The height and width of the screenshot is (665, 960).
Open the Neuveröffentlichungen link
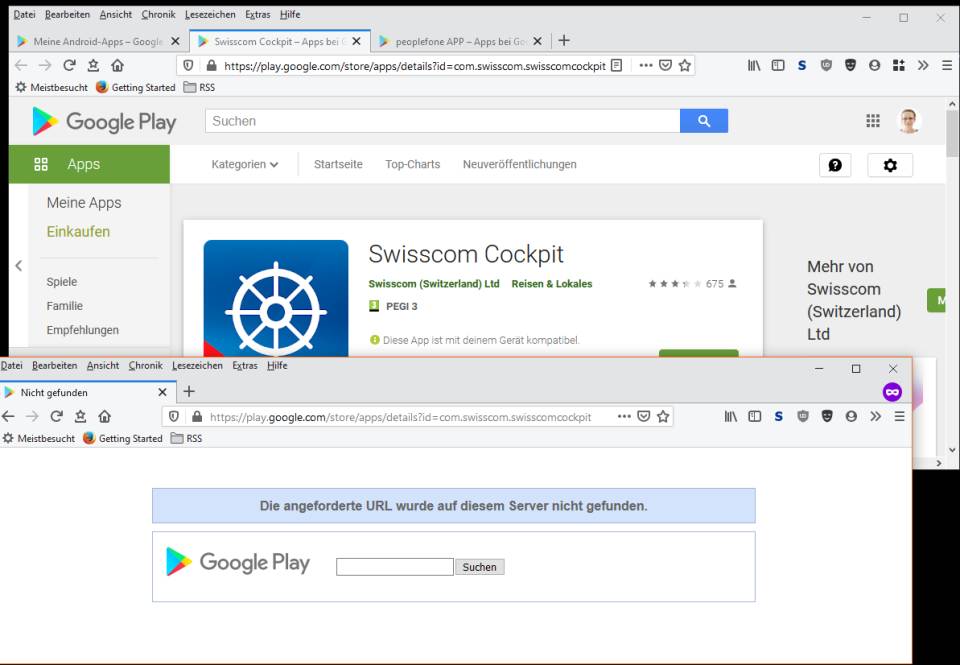pyautogui.click(x=520, y=164)
